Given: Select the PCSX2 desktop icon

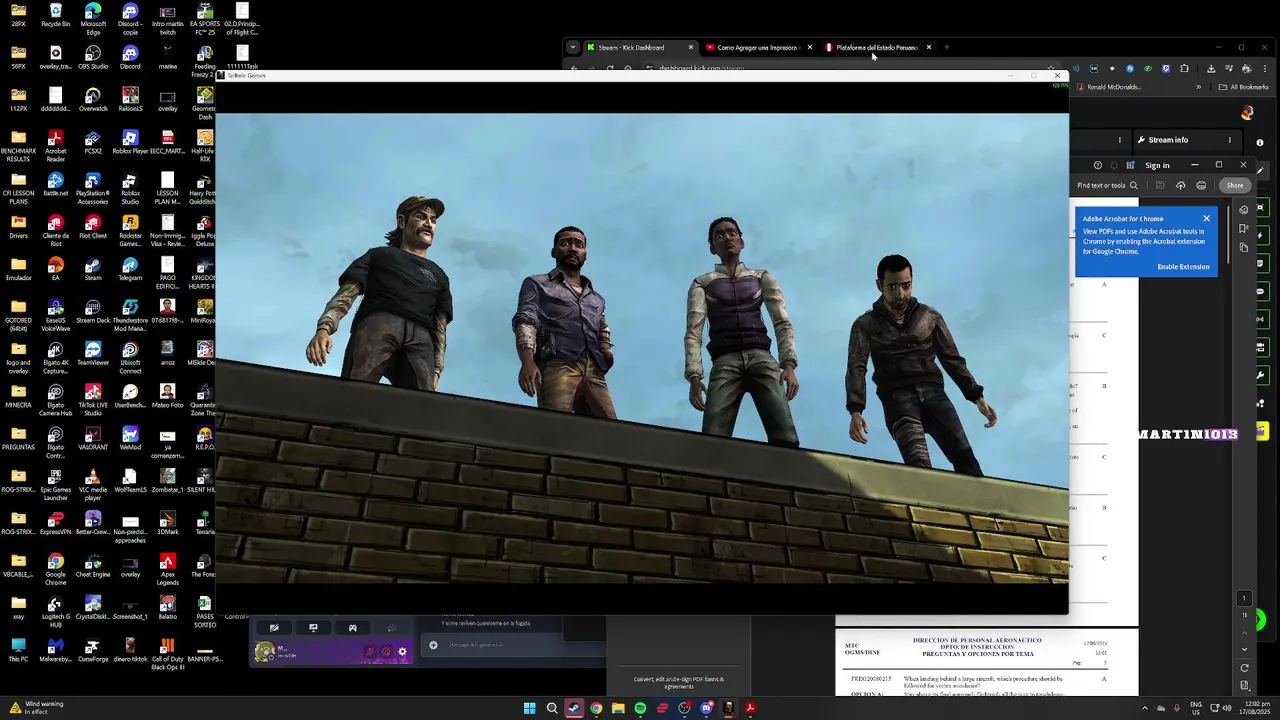Looking at the screenshot, I should click(x=93, y=142).
